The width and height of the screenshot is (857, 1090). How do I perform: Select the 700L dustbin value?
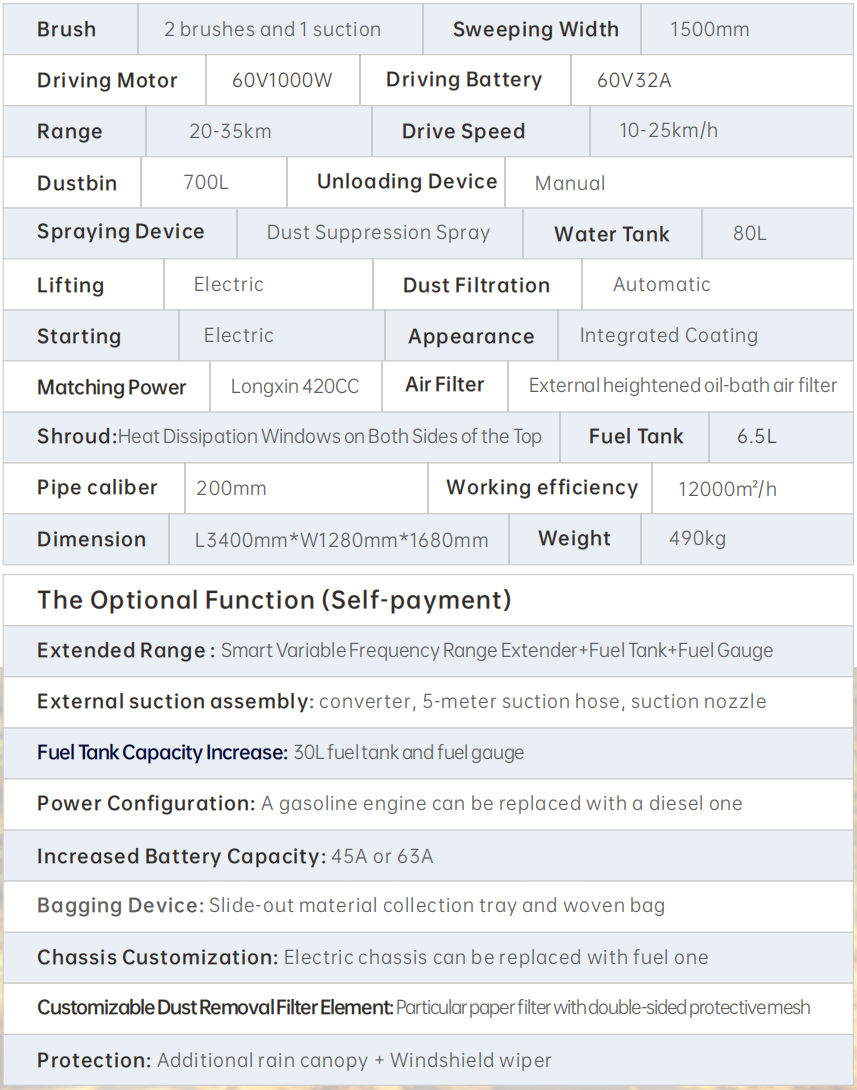(x=206, y=182)
